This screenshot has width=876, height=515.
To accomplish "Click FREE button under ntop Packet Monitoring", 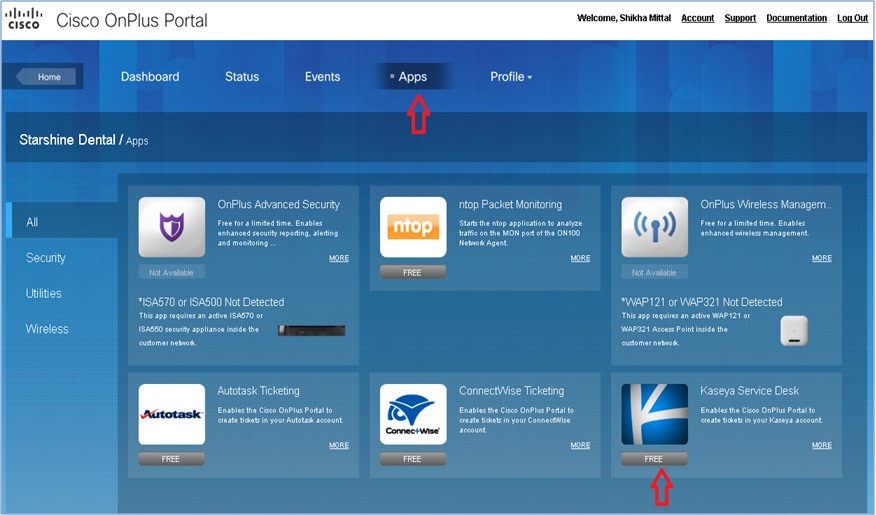I will [413, 272].
